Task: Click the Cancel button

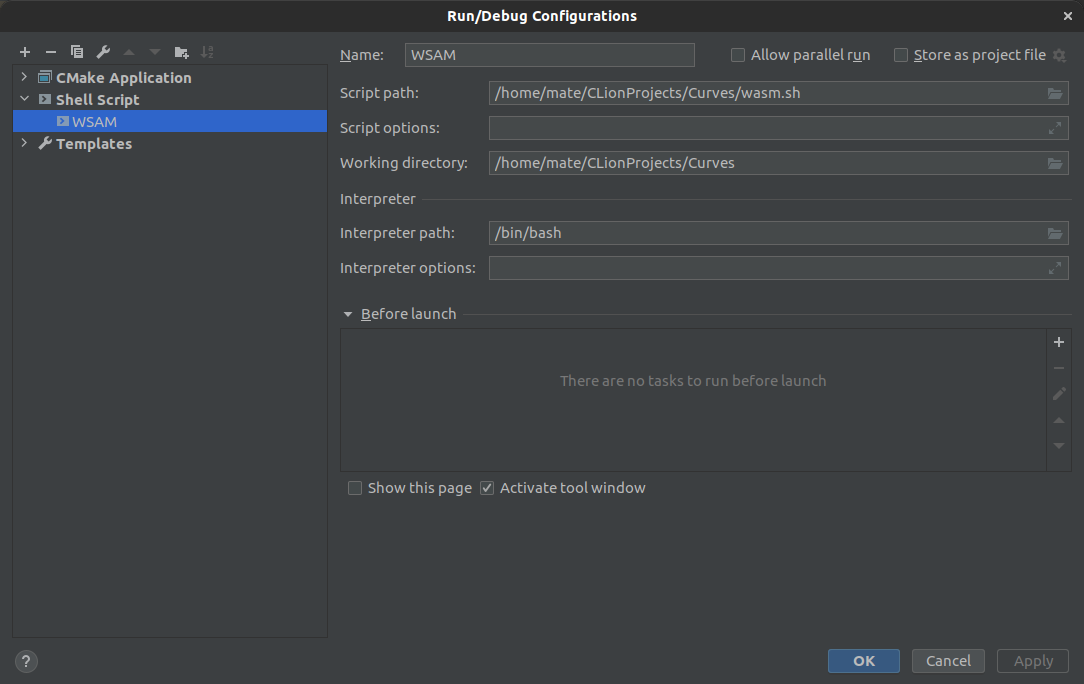Action: click(x=948, y=661)
